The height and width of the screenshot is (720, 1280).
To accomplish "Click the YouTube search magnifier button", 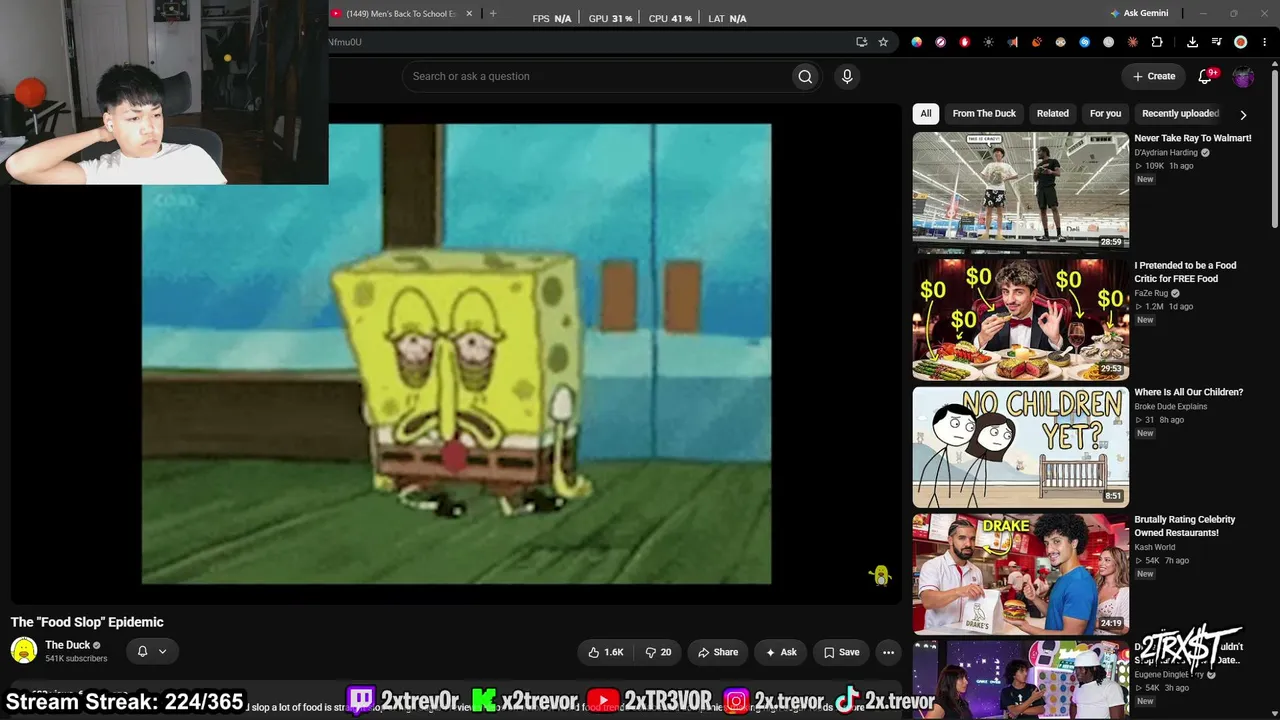I will [805, 76].
